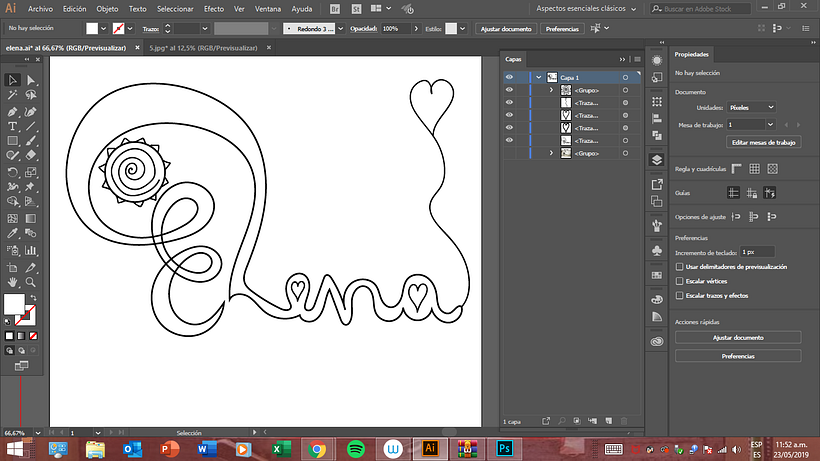Swap fill and stroke colors
Image resolution: width=820 pixels, height=461 pixels.
(33, 297)
